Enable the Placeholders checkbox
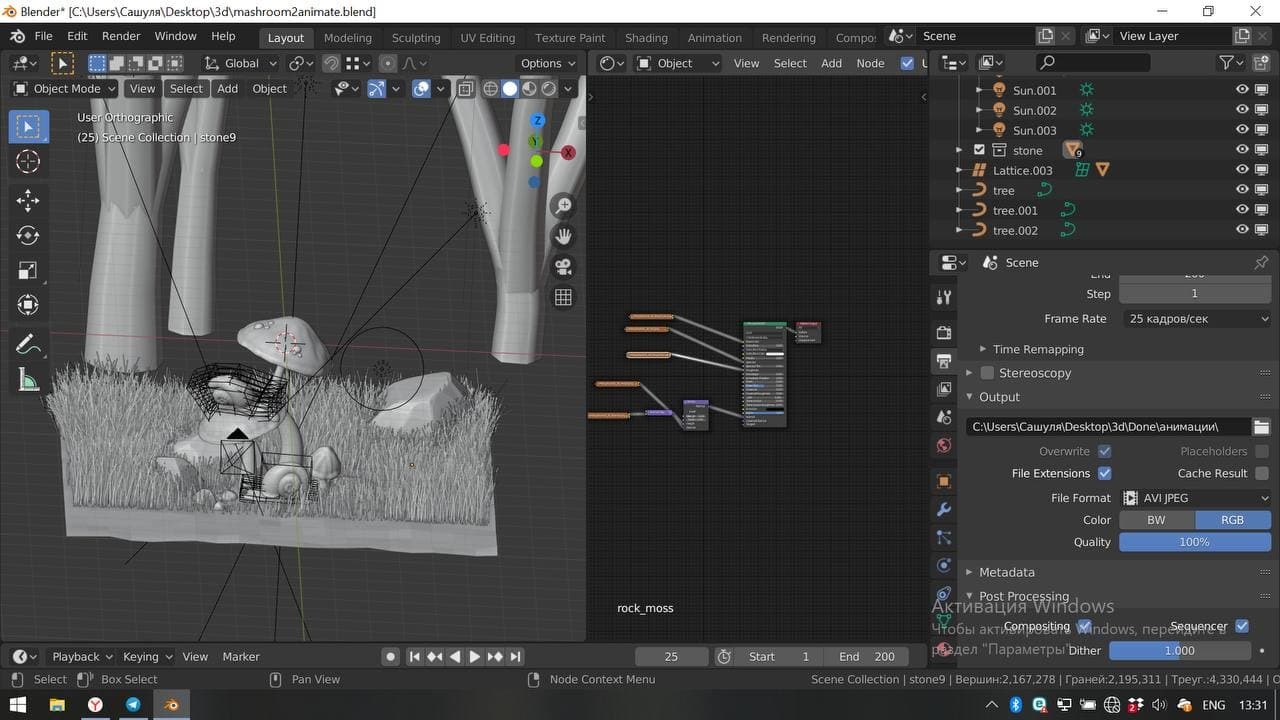Image resolution: width=1280 pixels, height=720 pixels. (1262, 452)
